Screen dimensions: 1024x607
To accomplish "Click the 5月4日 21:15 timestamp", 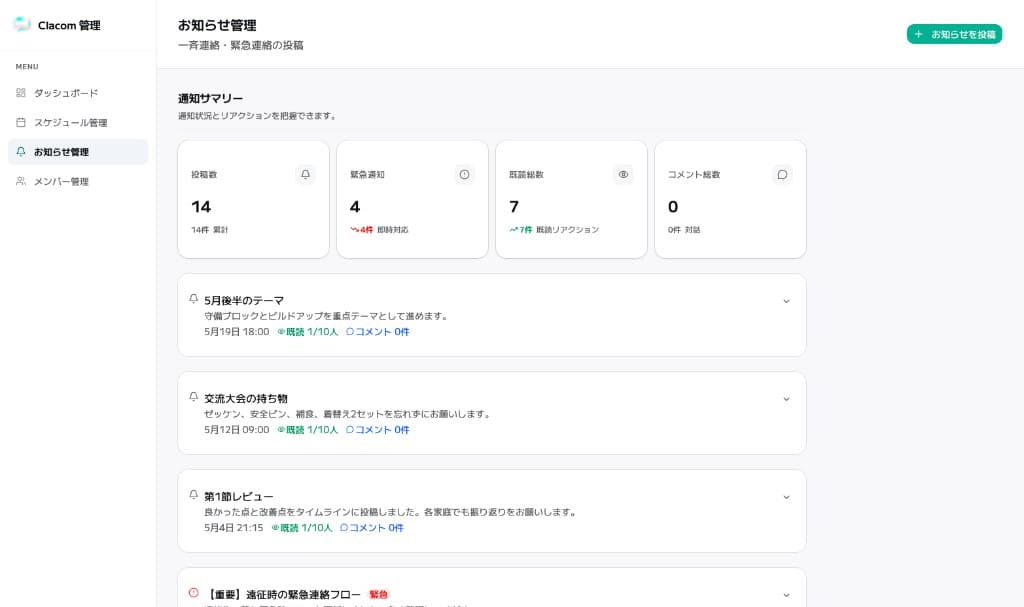I will 234,528.
